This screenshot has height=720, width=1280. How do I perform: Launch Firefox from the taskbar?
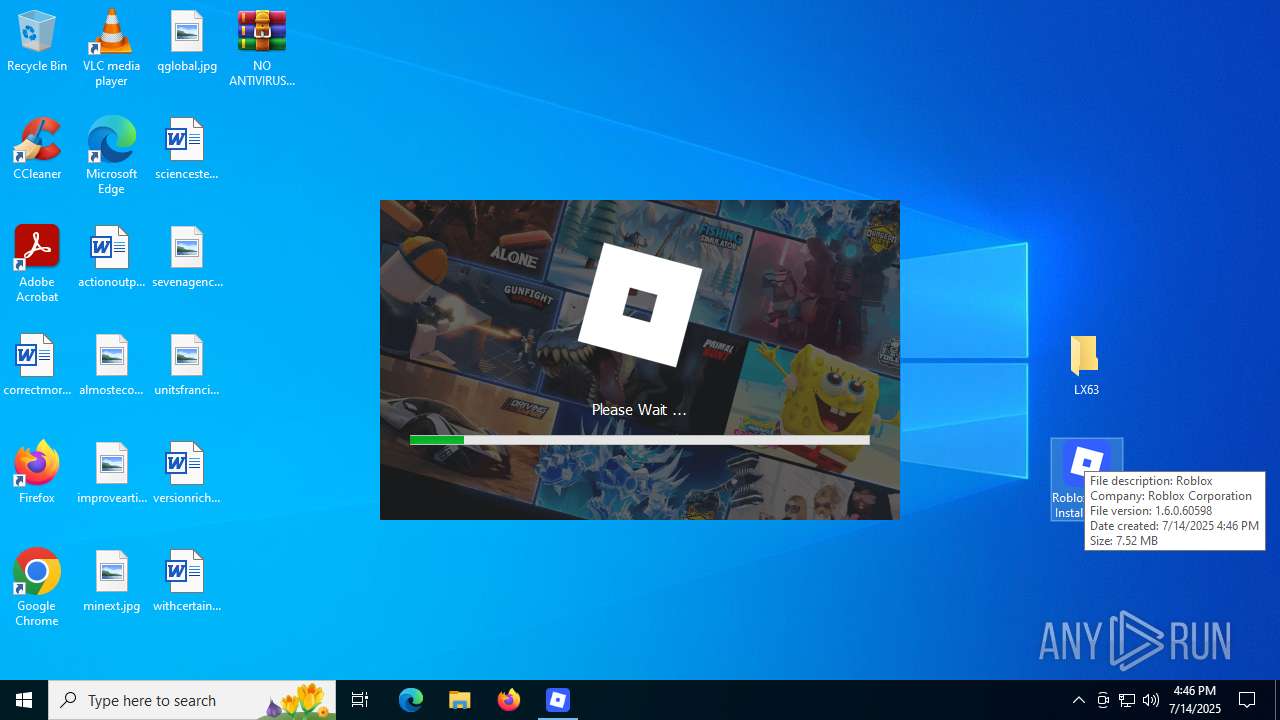point(509,700)
